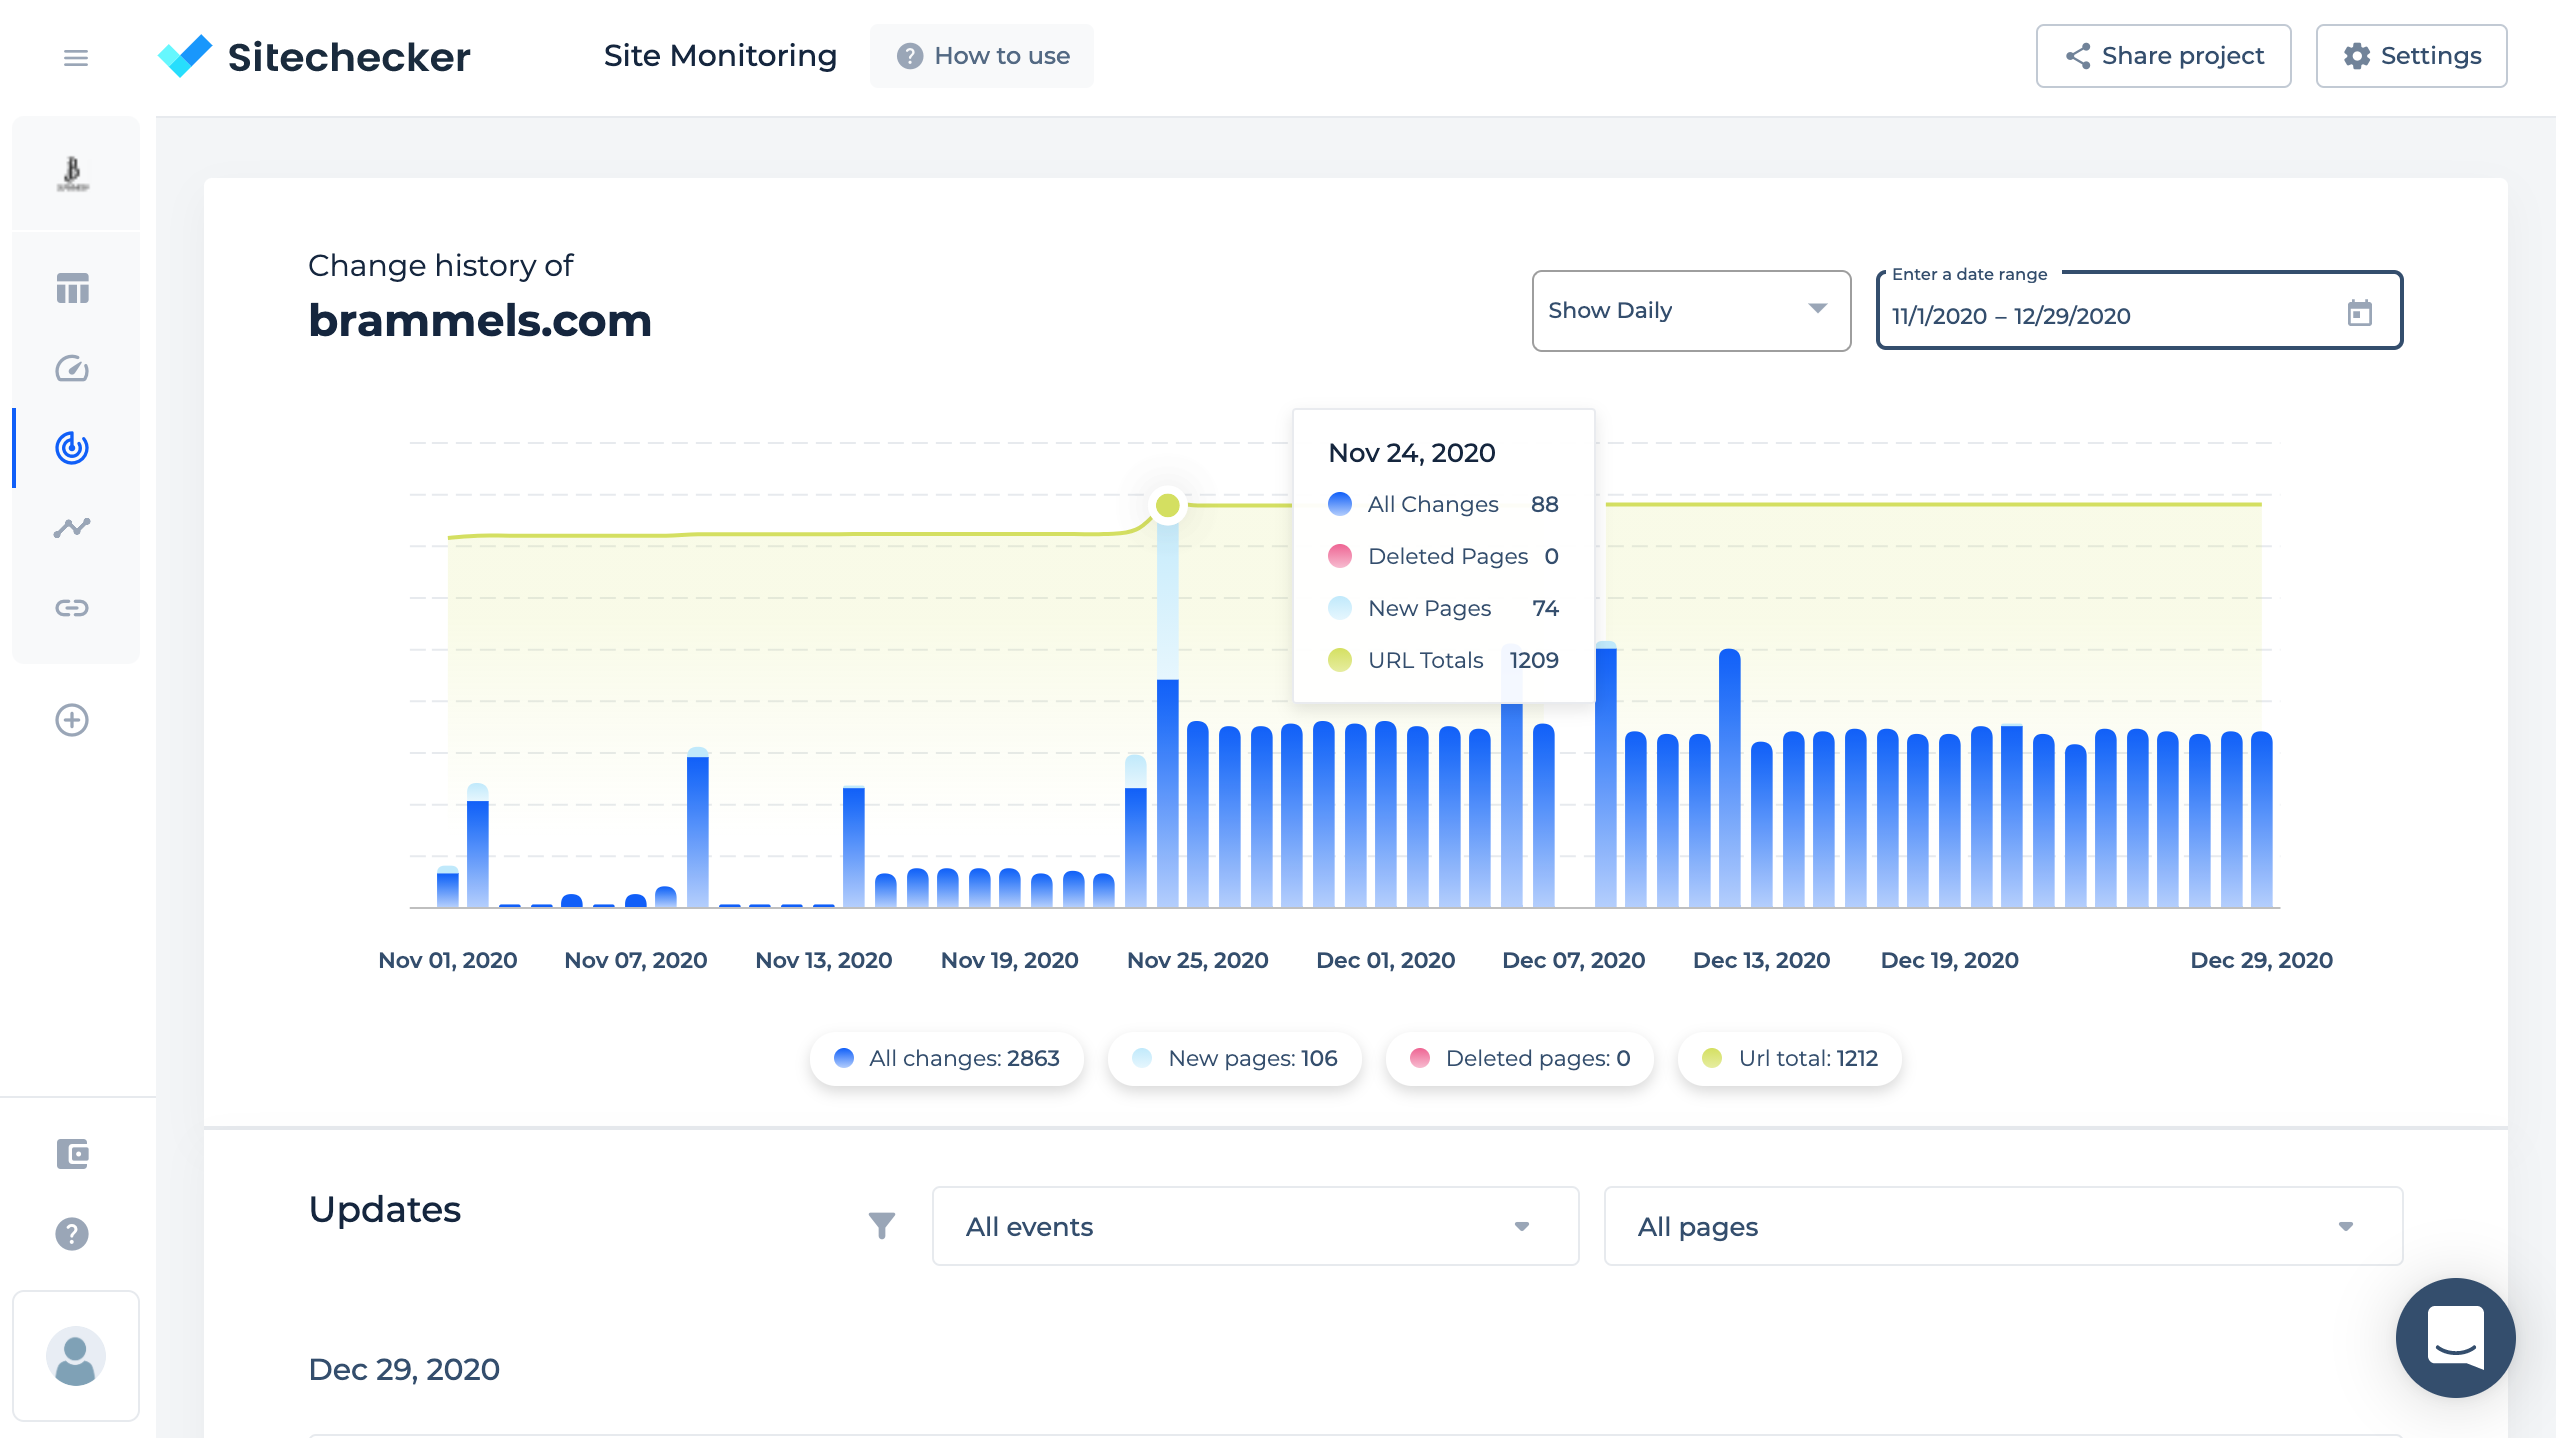The width and height of the screenshot is (2556, 1438).
Task: Click the Site Monitoring icon in sidebar
Action: 70,448
